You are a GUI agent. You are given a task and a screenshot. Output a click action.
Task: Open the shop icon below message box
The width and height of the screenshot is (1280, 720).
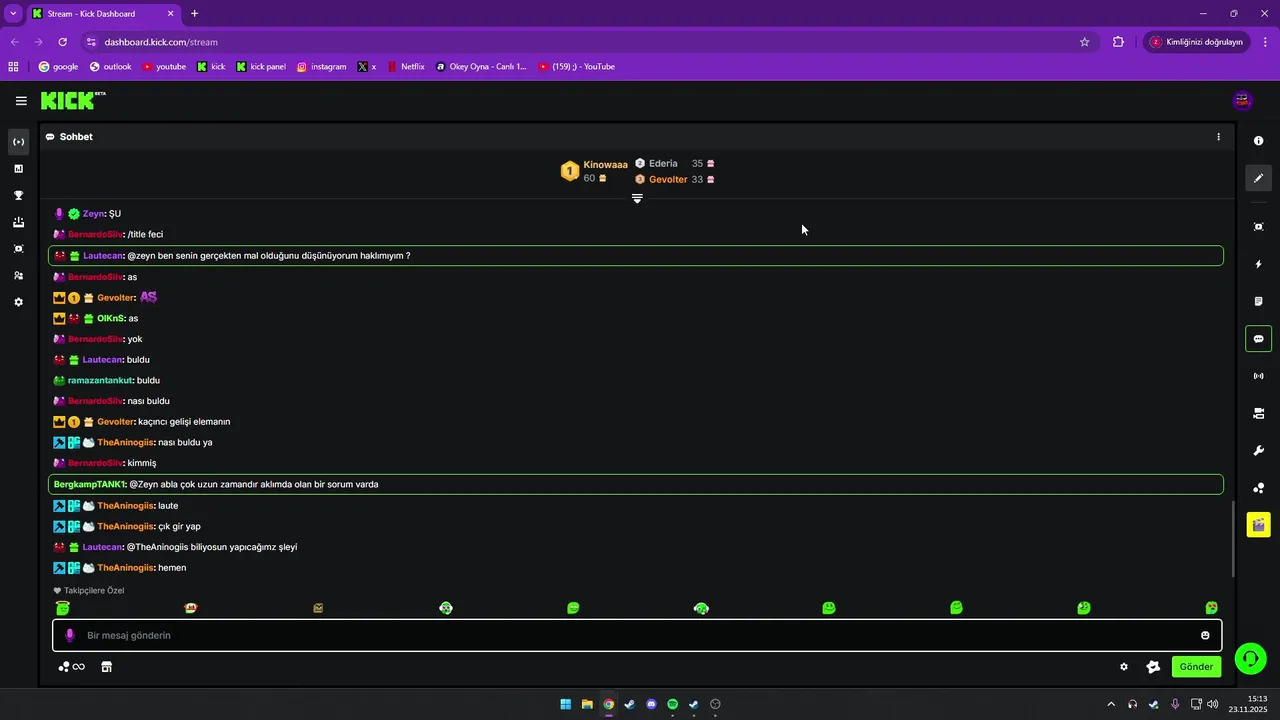(107, 667)
